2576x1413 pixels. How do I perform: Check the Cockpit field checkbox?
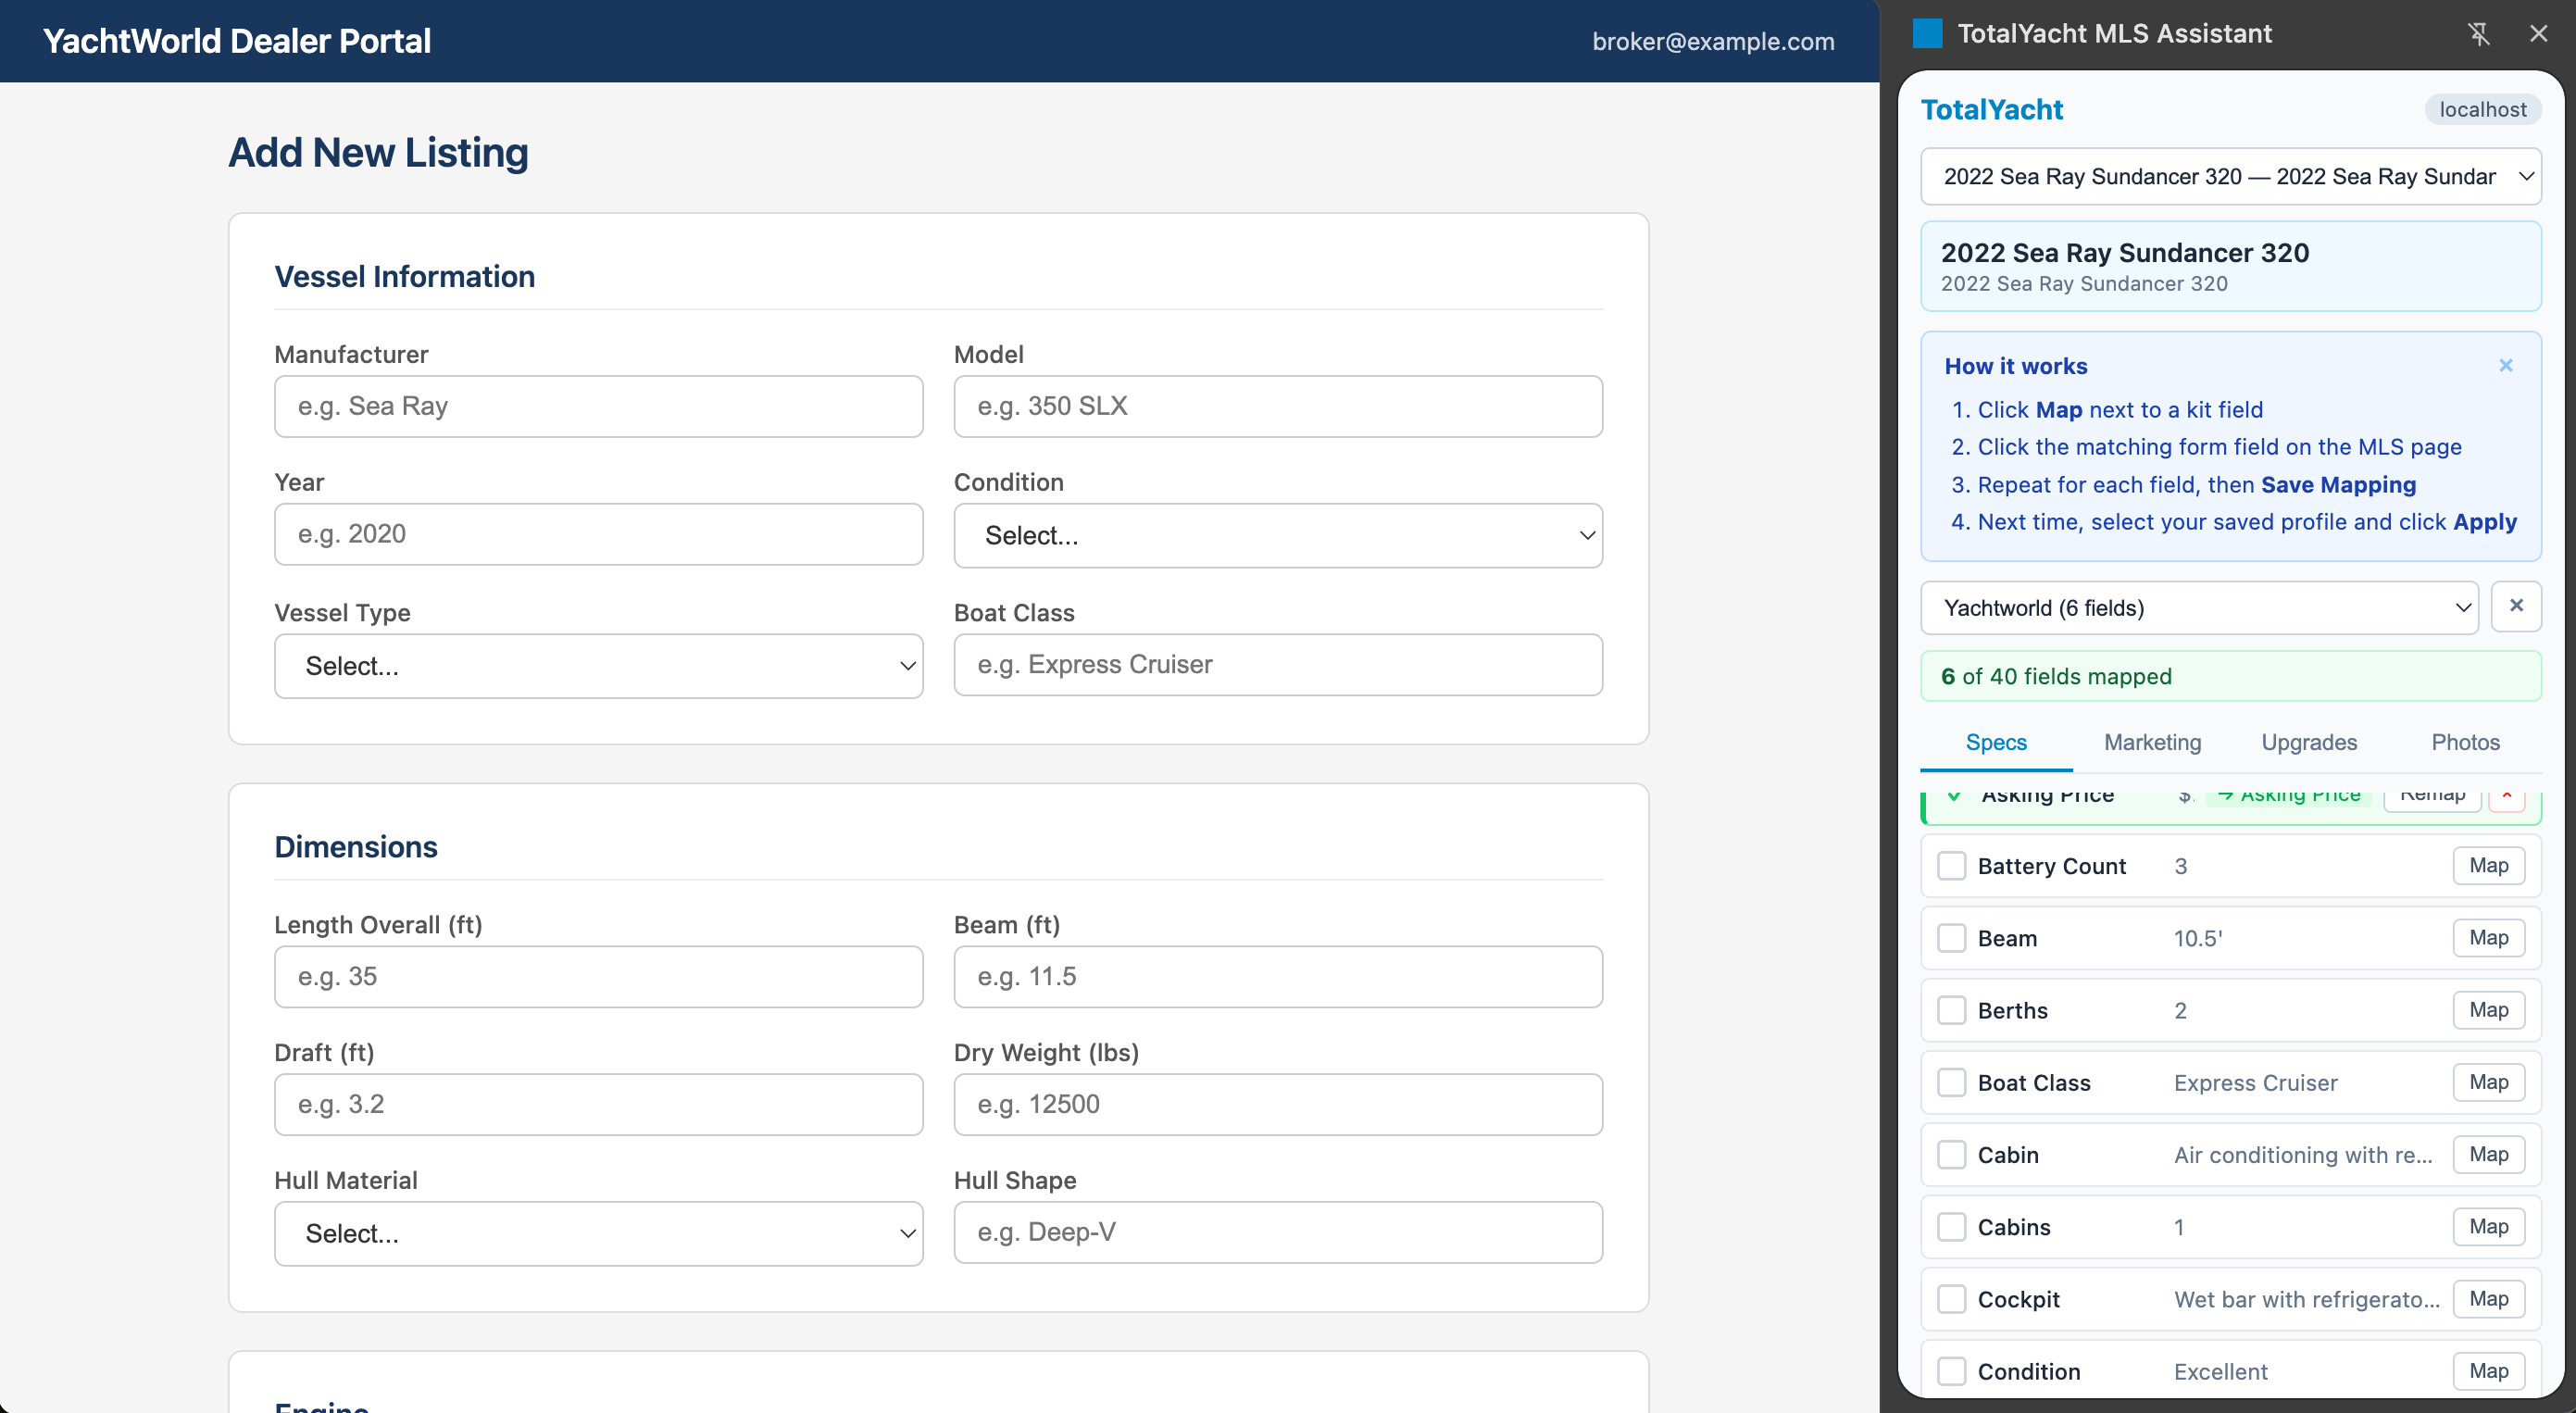[1951, 1299]
